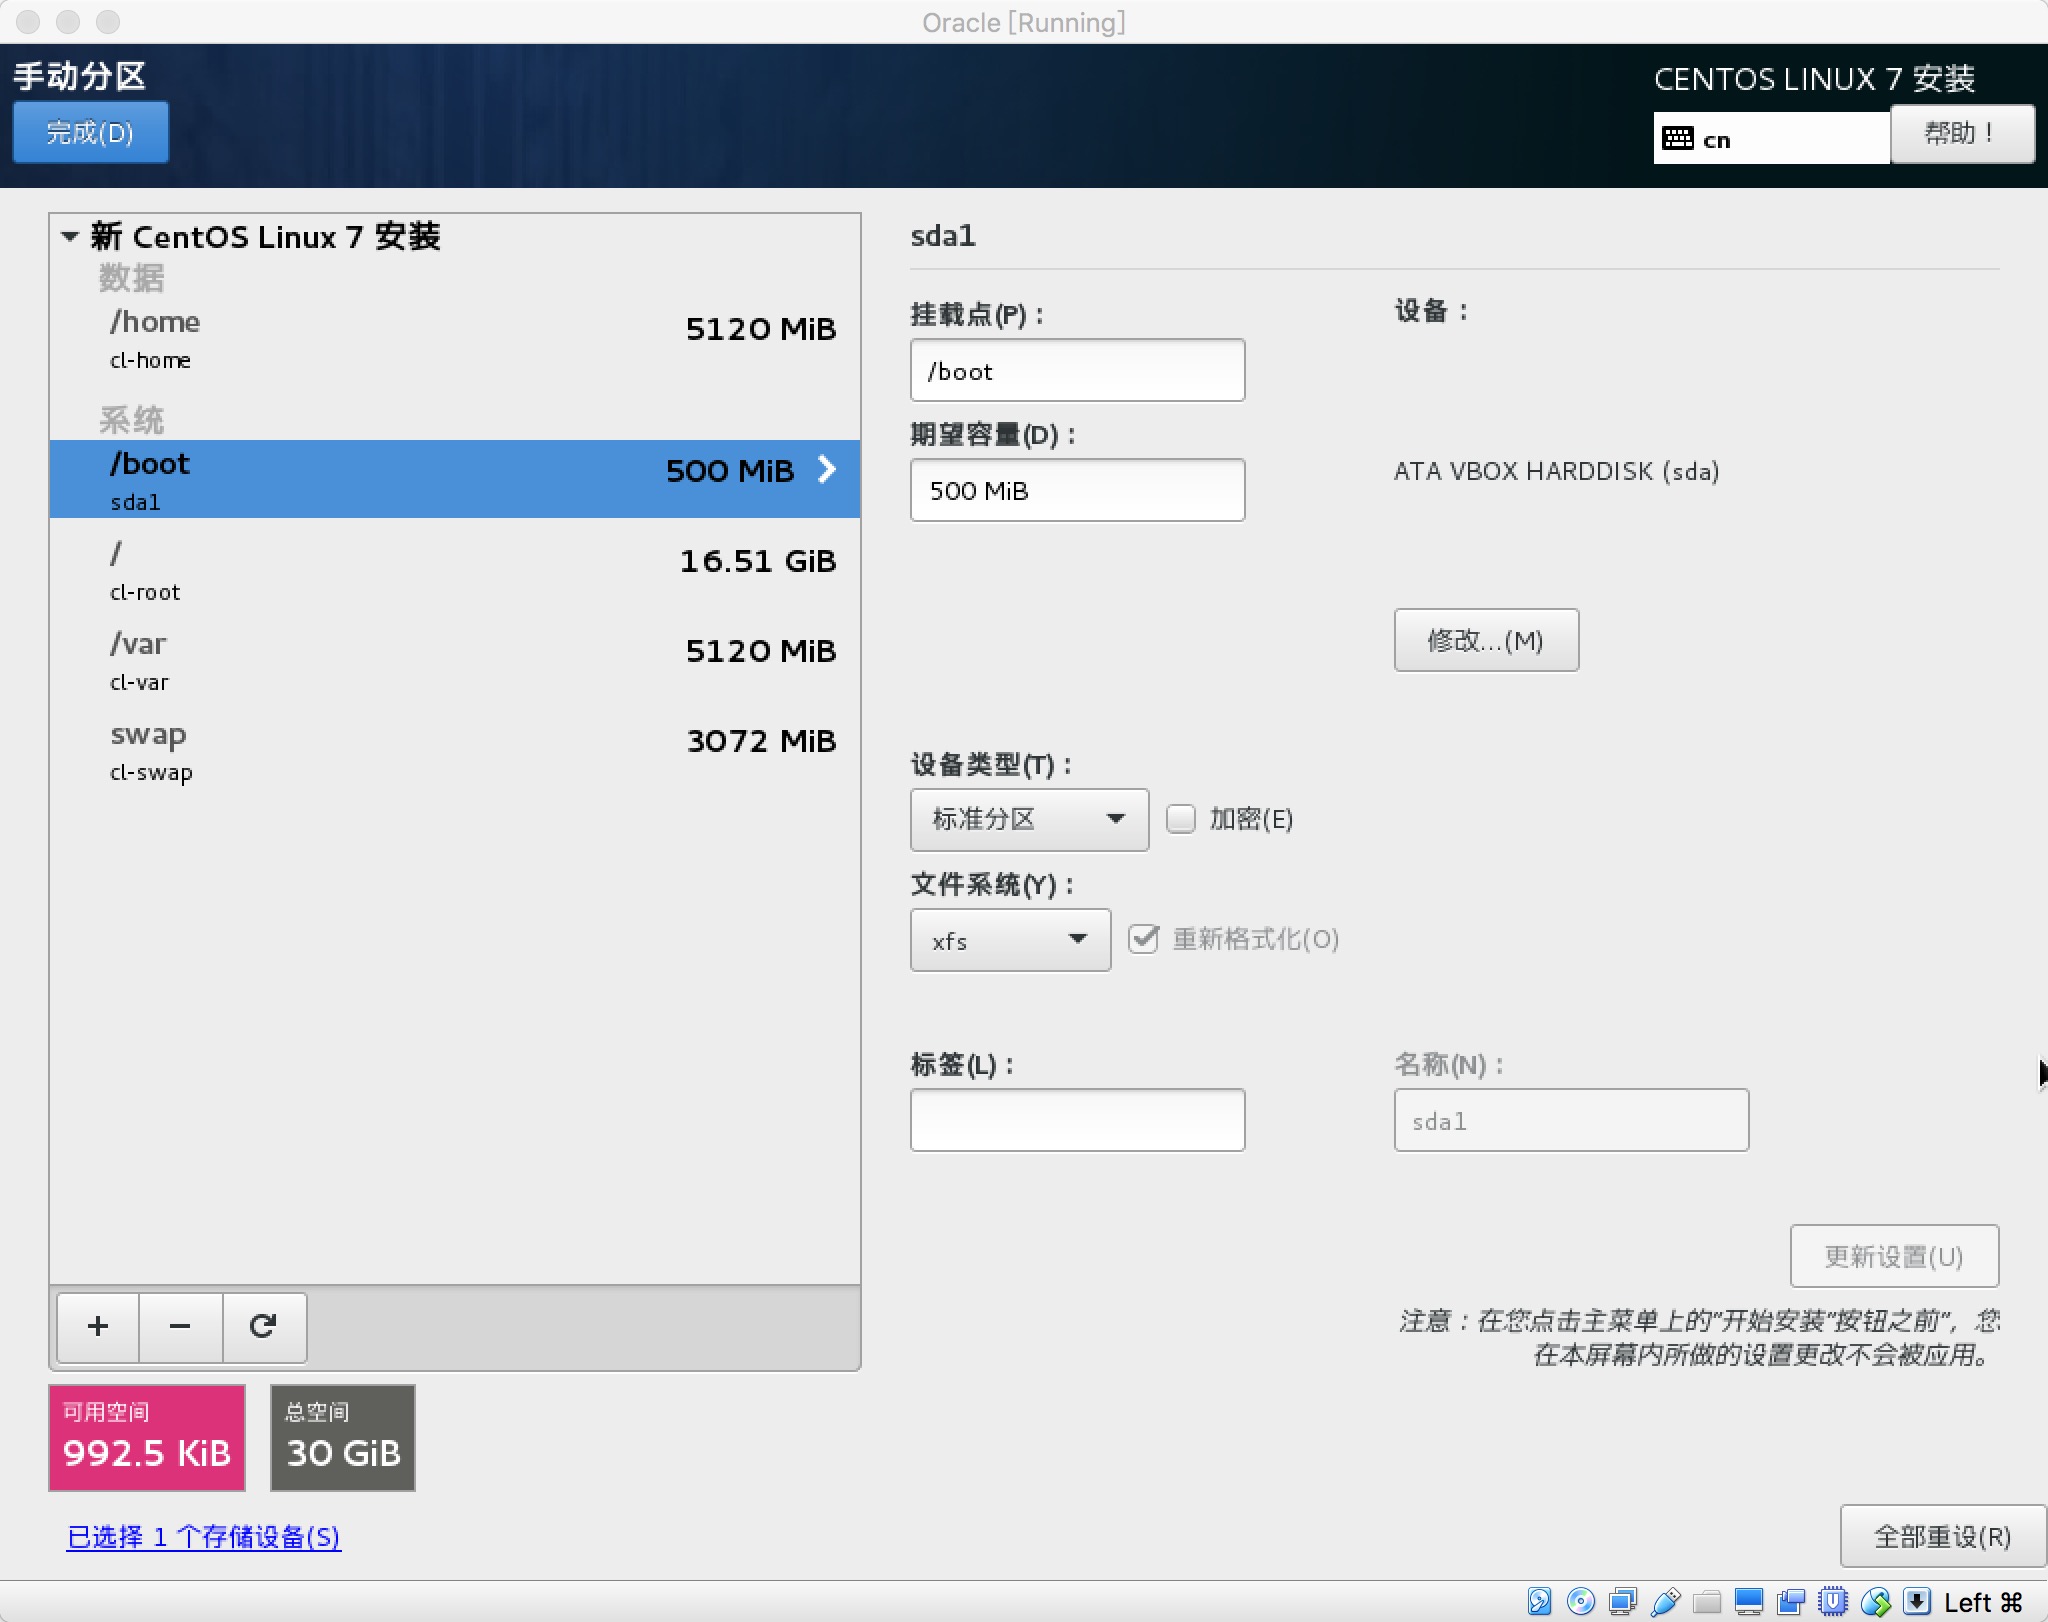The width and height of the screenshot is (2048, 1622).
Task: Click the ATA VBOX HARDDISK (sda) device text
Action: coord(1556,471)
